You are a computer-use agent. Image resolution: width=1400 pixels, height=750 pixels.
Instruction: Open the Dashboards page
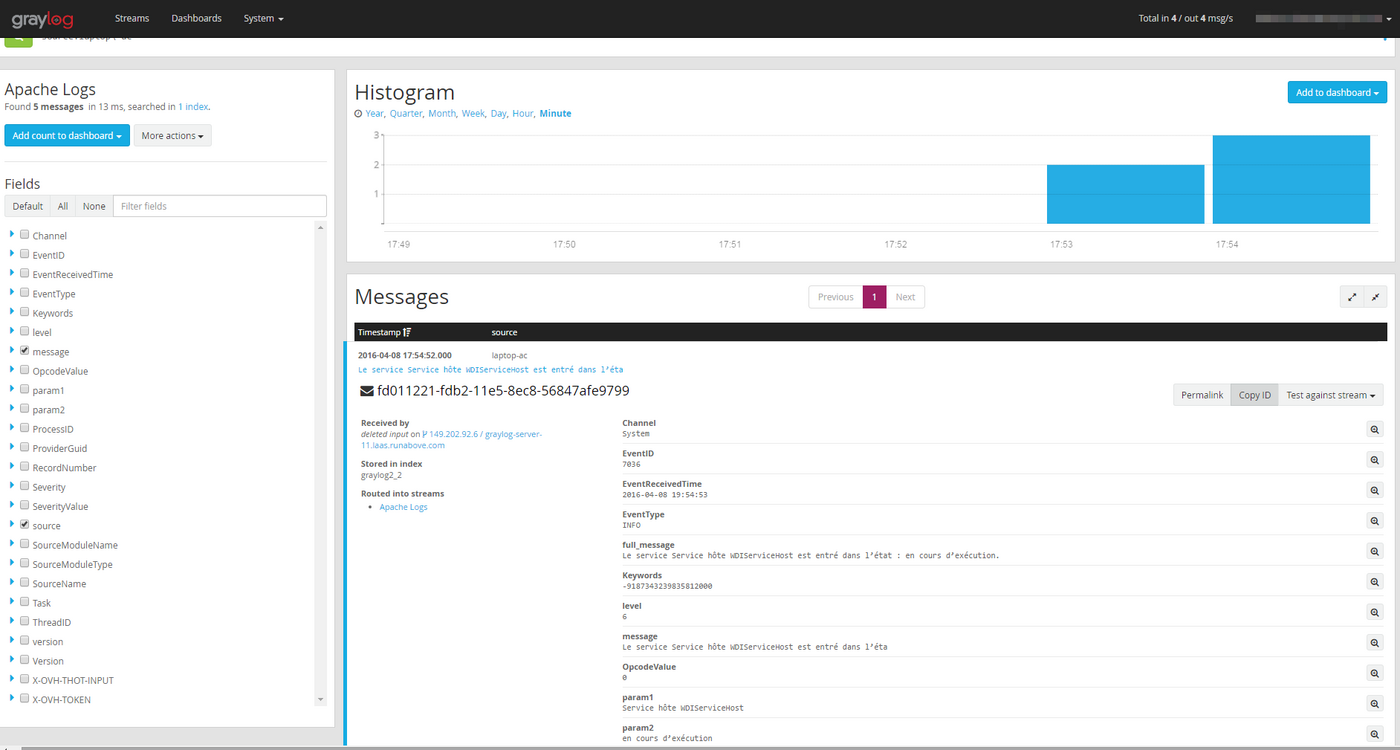click(x=196, y=18)
